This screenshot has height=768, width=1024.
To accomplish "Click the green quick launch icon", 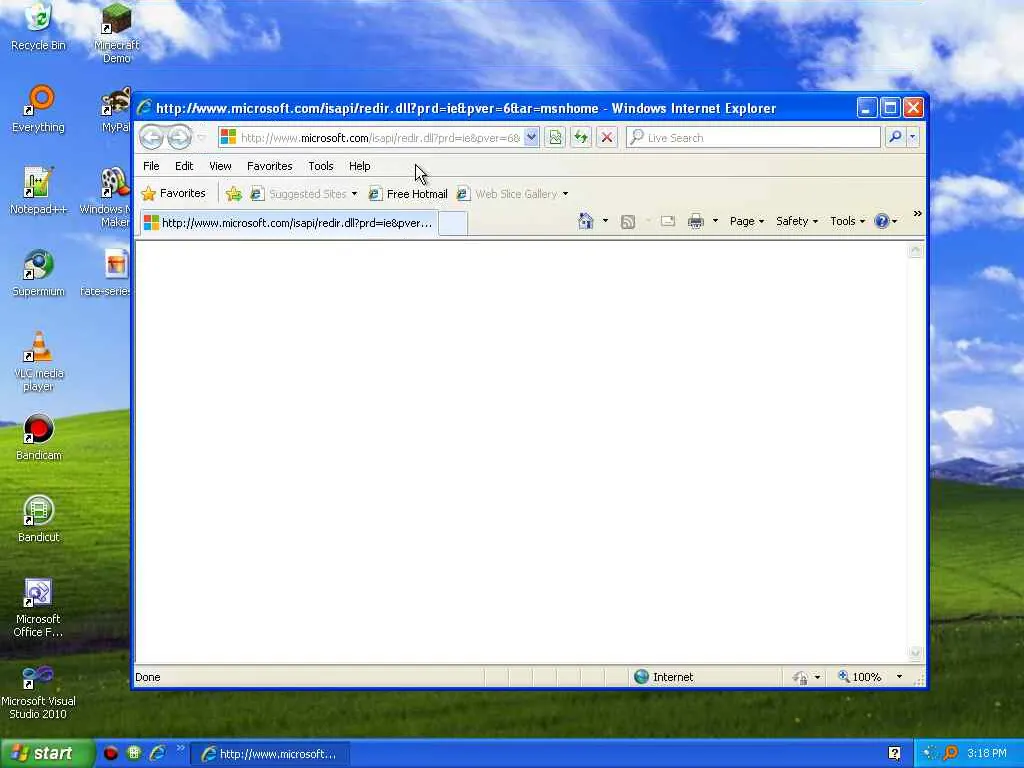I will (x=134, y=754).
